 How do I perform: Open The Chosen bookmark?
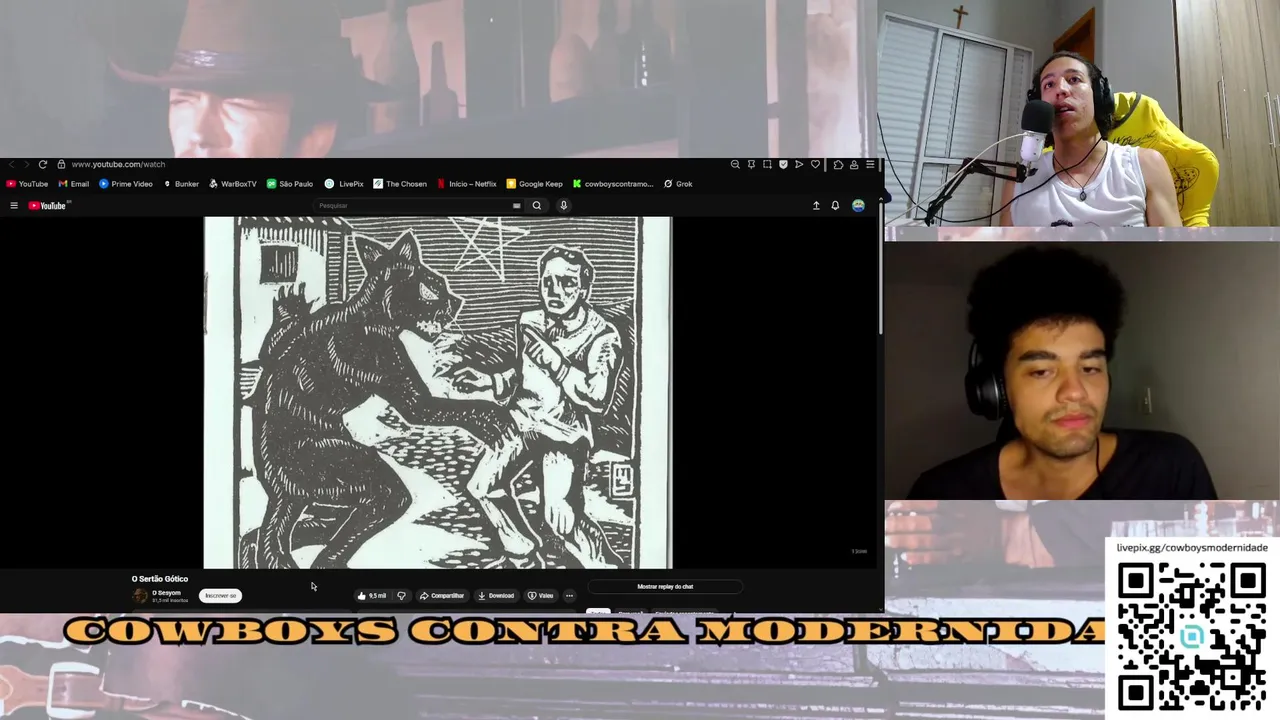pos(400,184)
